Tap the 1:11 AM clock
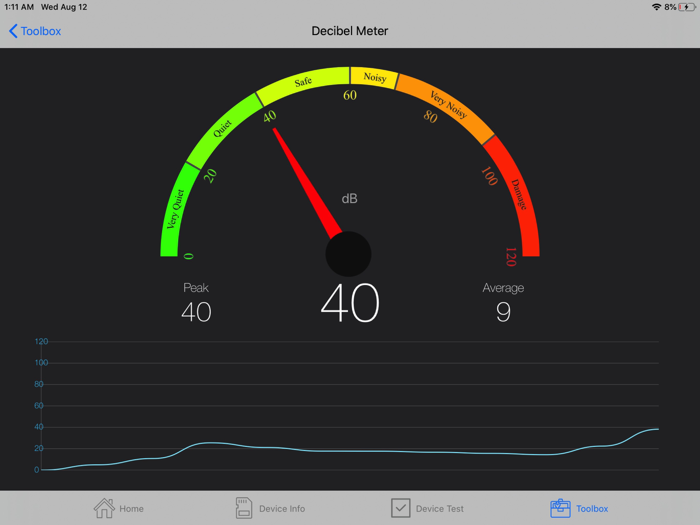The height and width of the screenshot is (525, 700). tap(19, 7)
